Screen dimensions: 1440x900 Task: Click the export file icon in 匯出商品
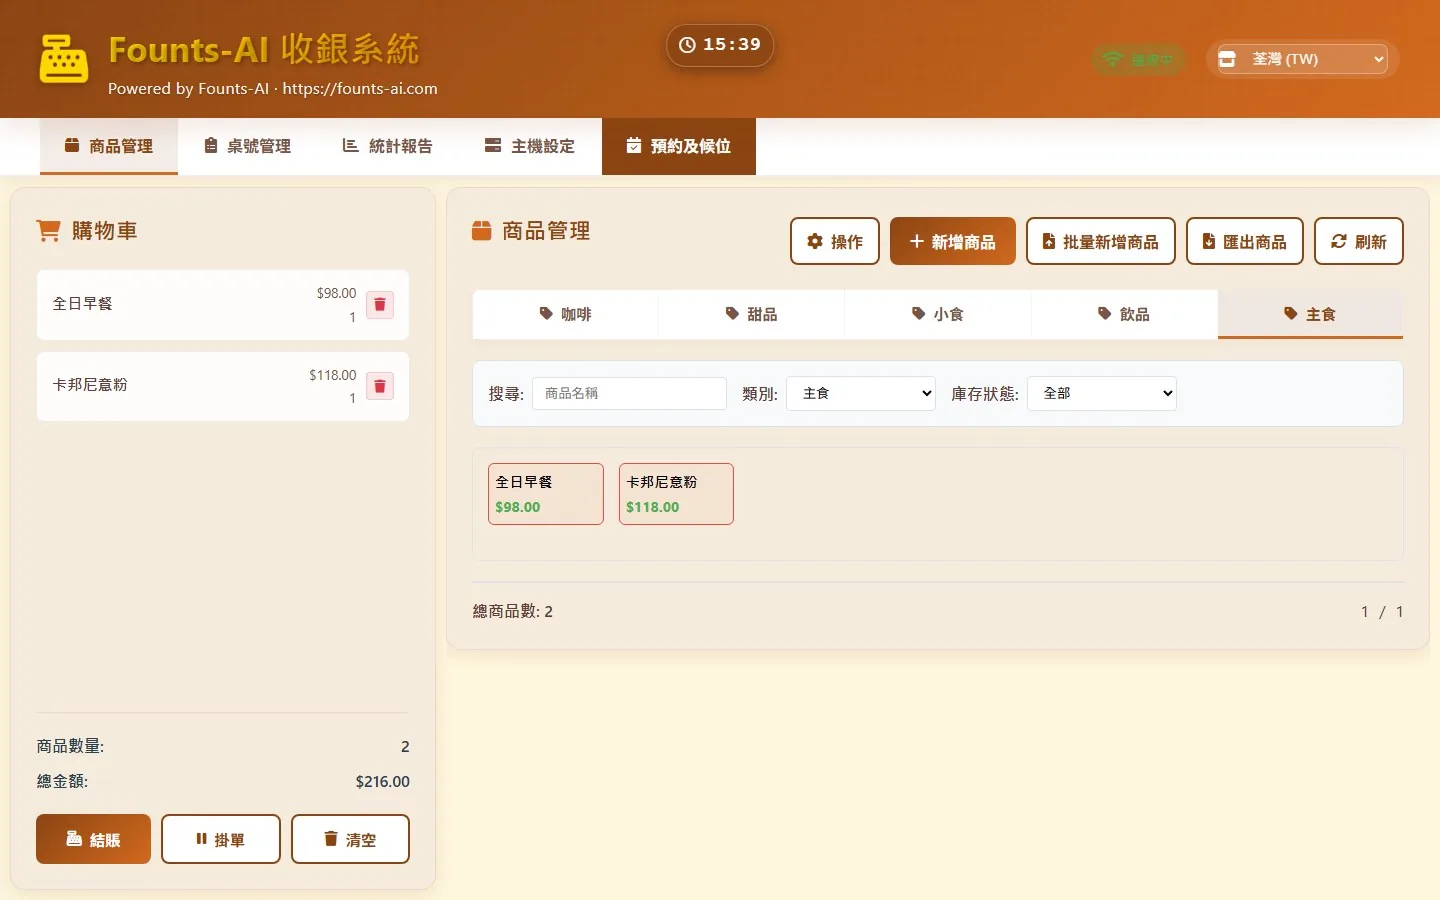point(1208,241)
